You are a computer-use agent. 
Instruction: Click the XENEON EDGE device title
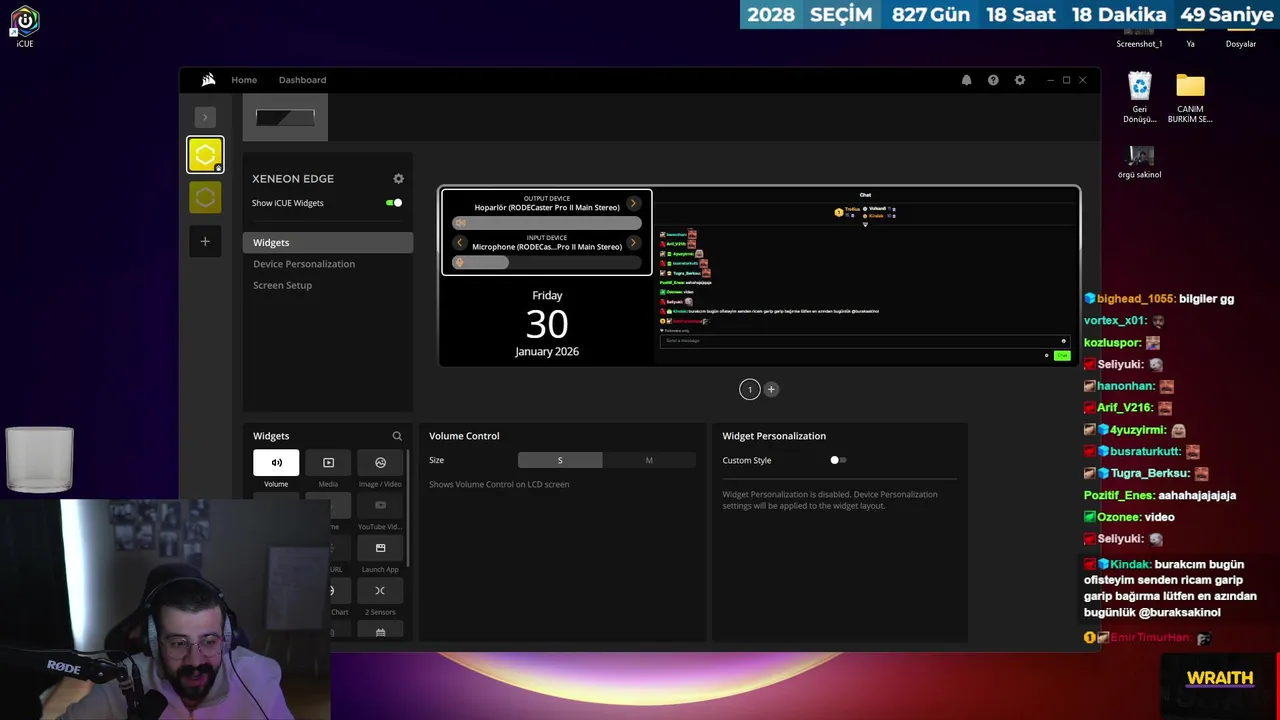(293, 178)
